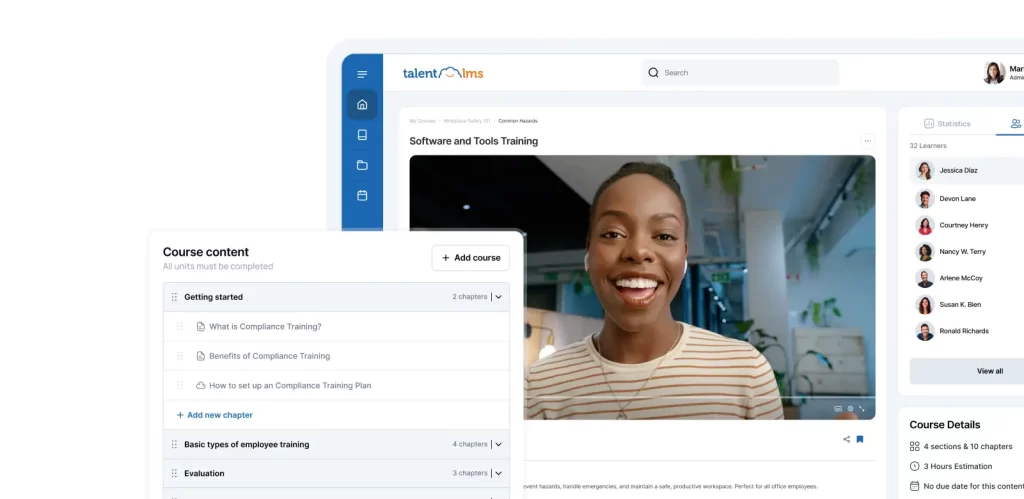This screenshot has height=499, width=1024.
Task: Collapse the Getting started section chevron
Action: 498,297
